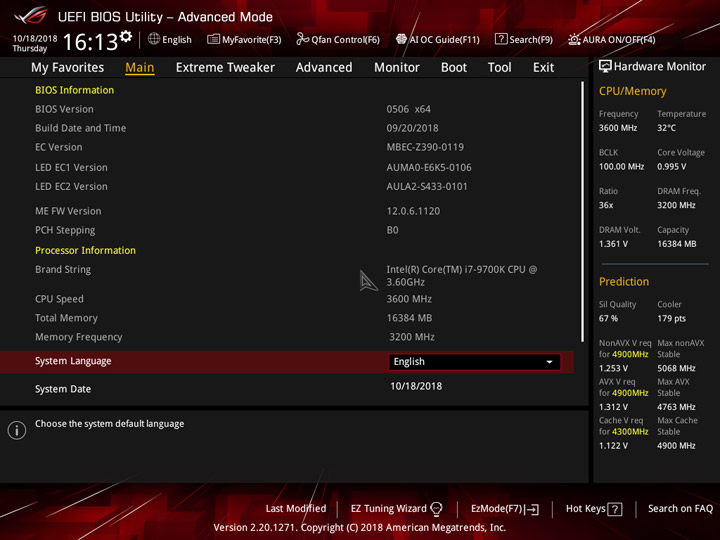Viewport: 720px width, 540px height.
Task: Open AI OC Guide(F11)
Action: (444, 40)
